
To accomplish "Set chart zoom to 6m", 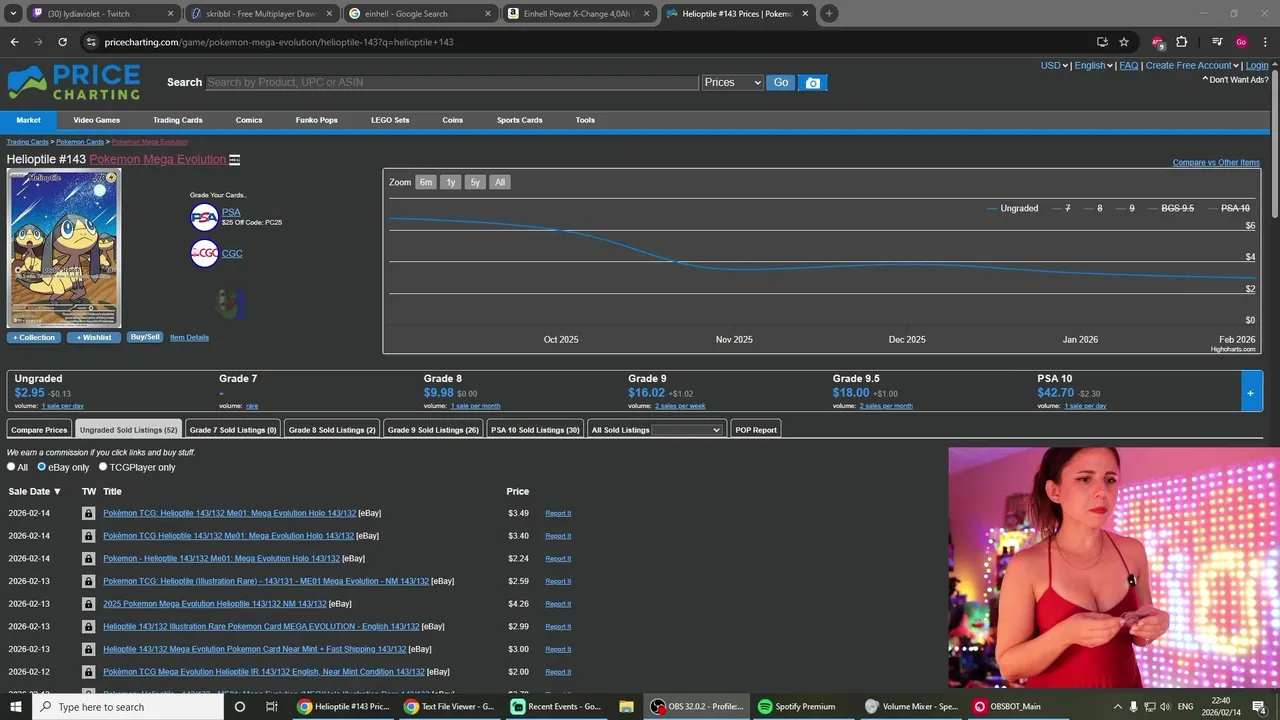I will (426, 182).
